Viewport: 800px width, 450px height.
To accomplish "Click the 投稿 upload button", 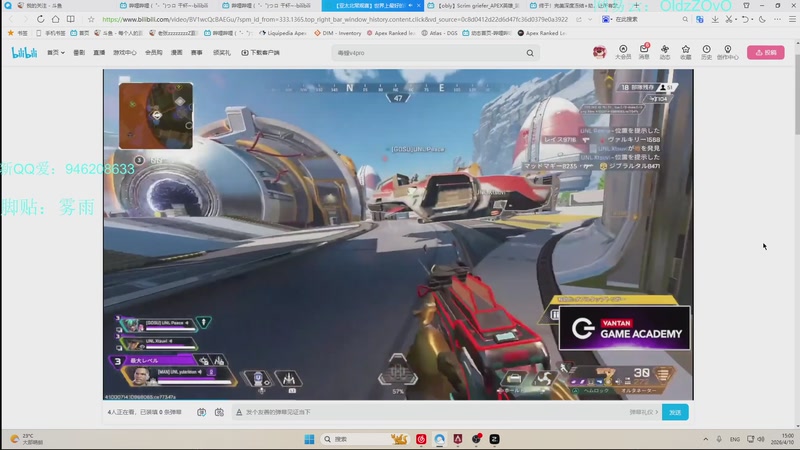I will (x=765, y=53).
